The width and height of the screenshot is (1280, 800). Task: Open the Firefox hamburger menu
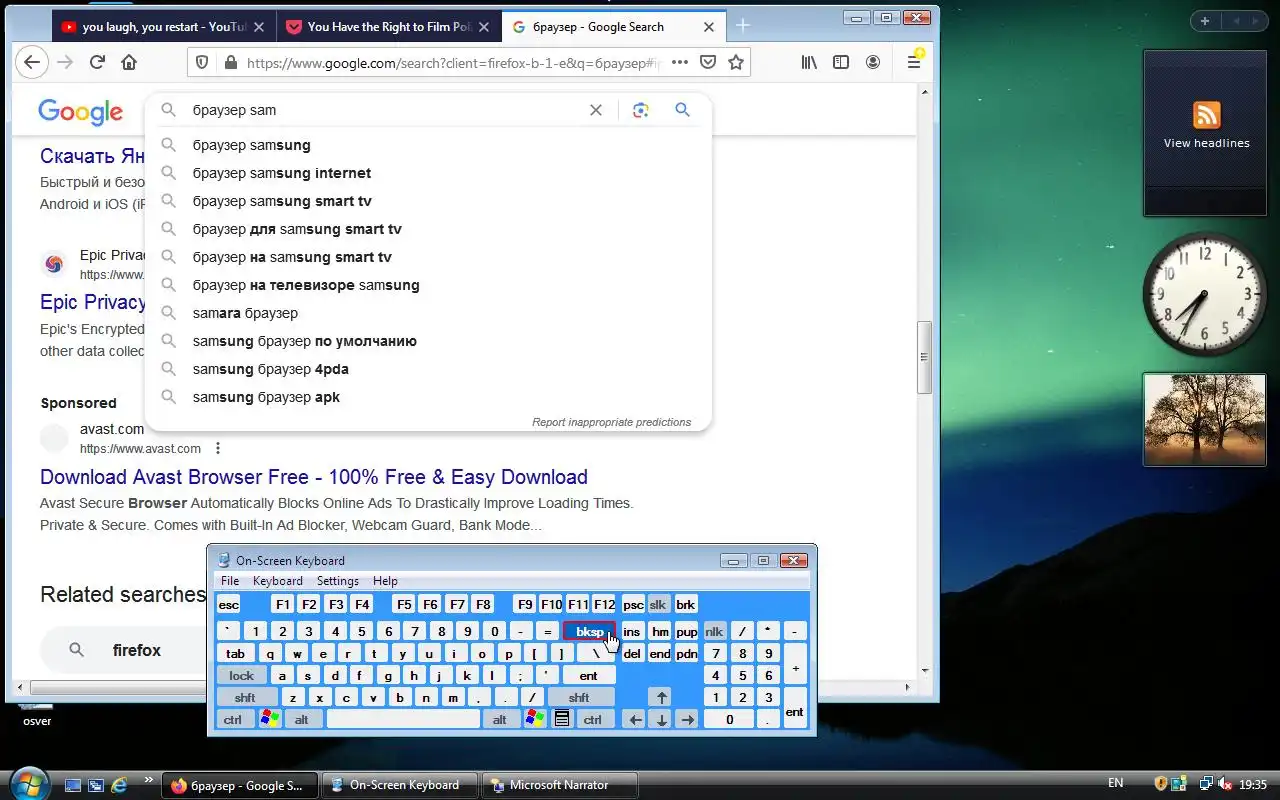point(914,62)
